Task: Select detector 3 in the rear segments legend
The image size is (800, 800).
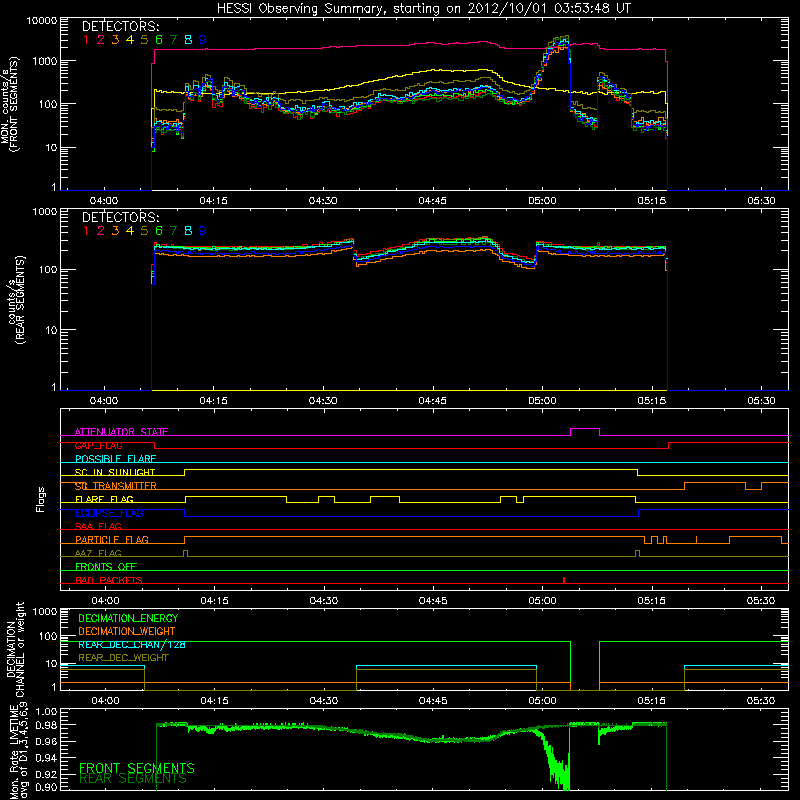Action: pyautogui.click(x=115, y=231)
